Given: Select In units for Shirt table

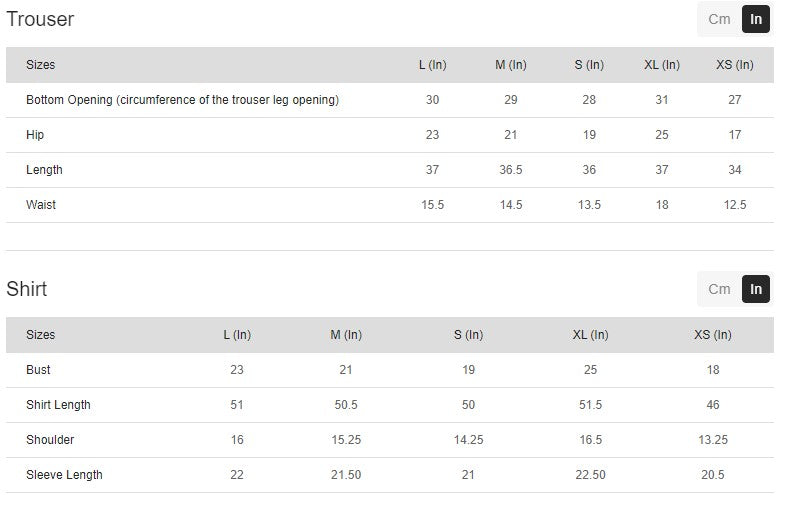Looking at the screenshot, I should coord(756,289).
